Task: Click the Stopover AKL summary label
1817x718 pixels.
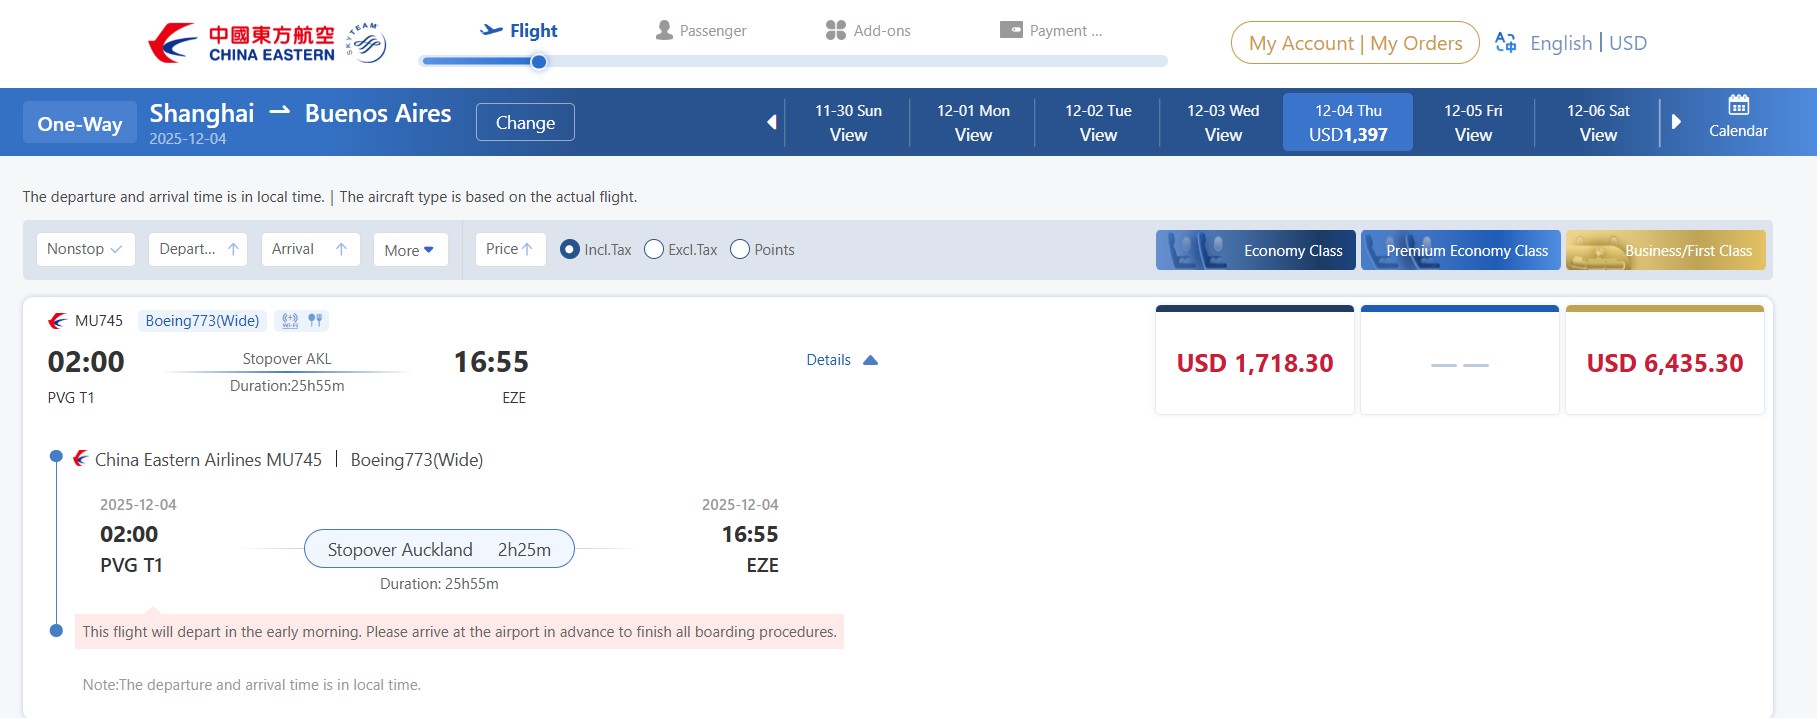Action: tap(287, 358)
